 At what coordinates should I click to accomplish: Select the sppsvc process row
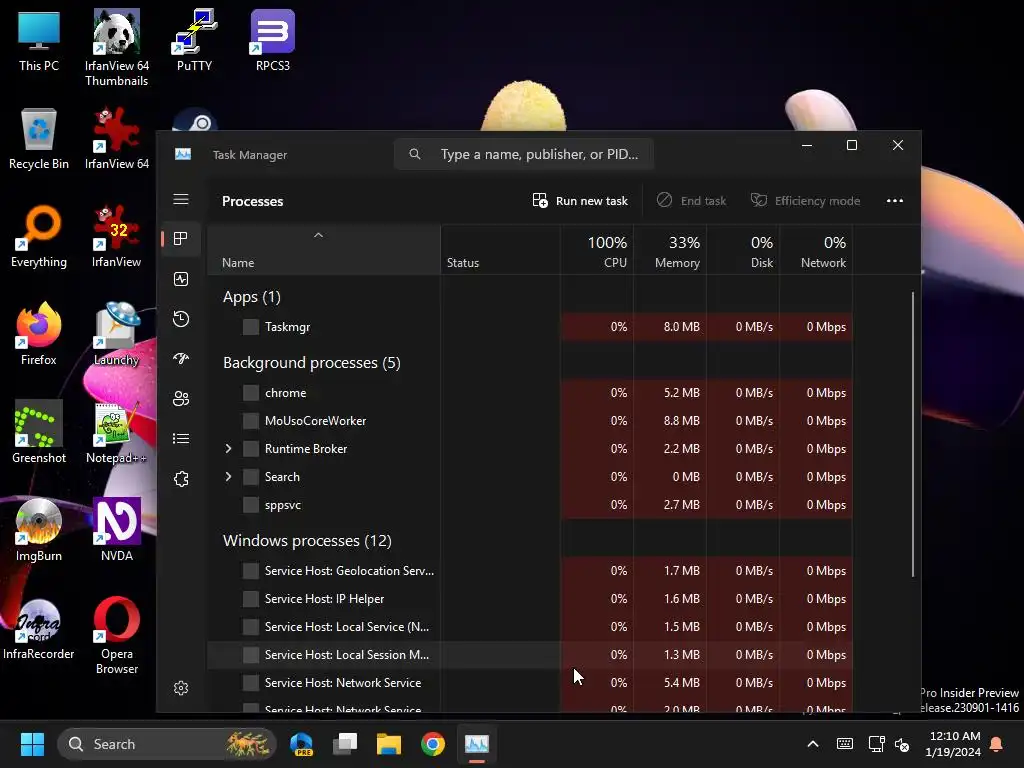(530, 505)
